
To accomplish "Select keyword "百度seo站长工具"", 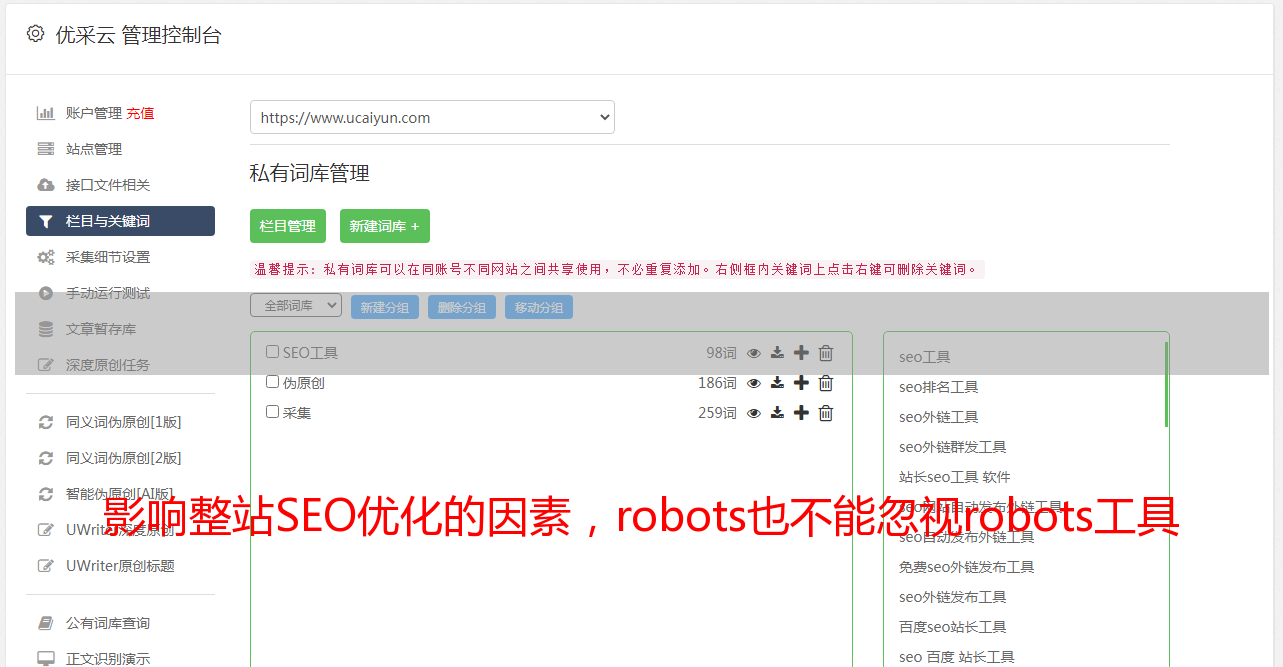I will 952,627.
